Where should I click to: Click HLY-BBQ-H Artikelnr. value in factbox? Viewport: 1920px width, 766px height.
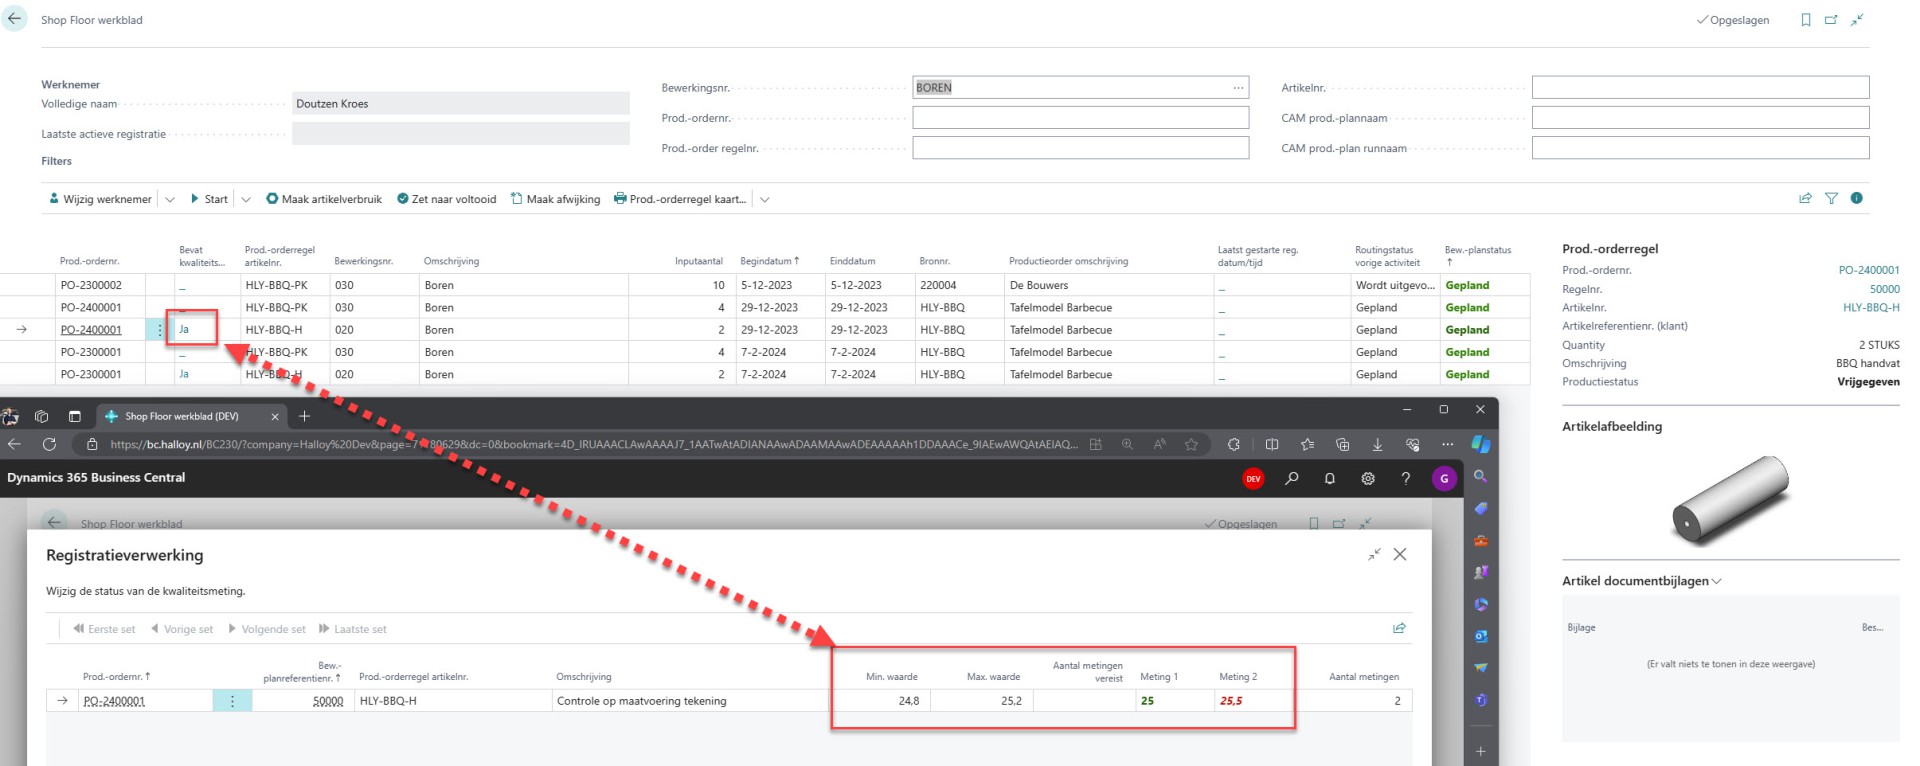(1871, 308)
